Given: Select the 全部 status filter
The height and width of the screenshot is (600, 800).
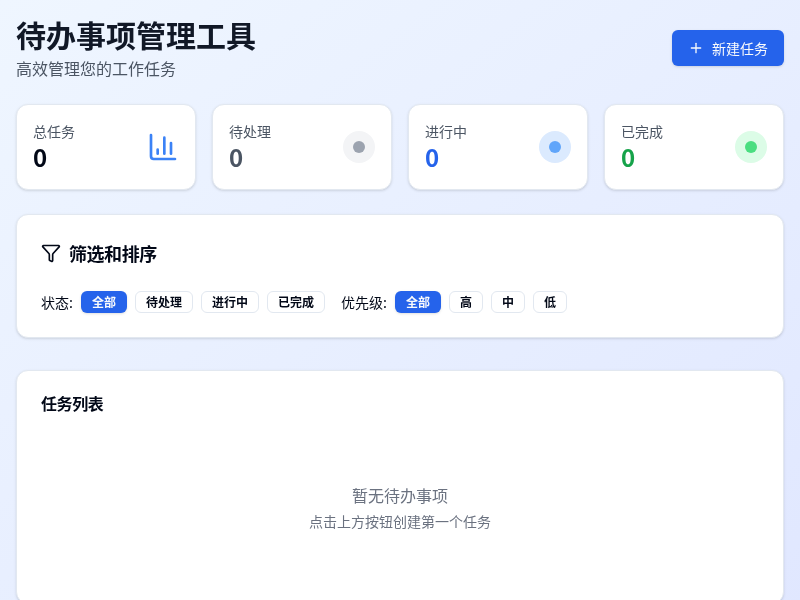Looking at the screenshot, I should coord(104,302).
